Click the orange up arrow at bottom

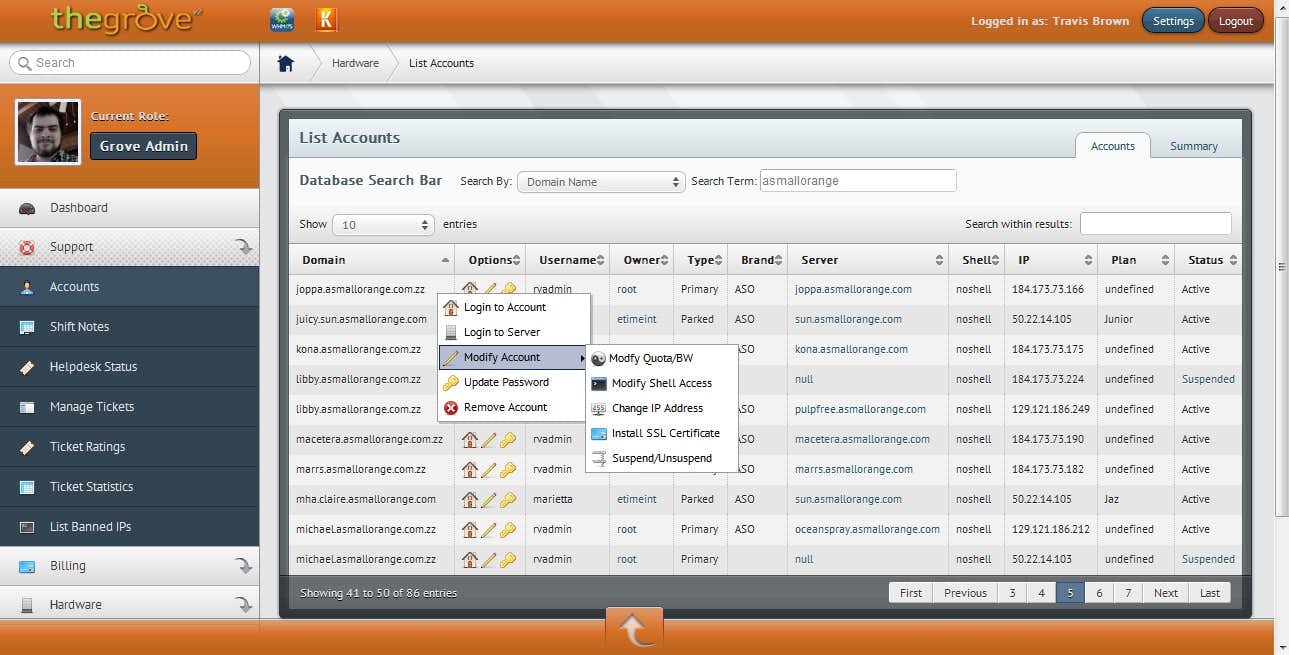pyautogui.click(x=633, y=630)
